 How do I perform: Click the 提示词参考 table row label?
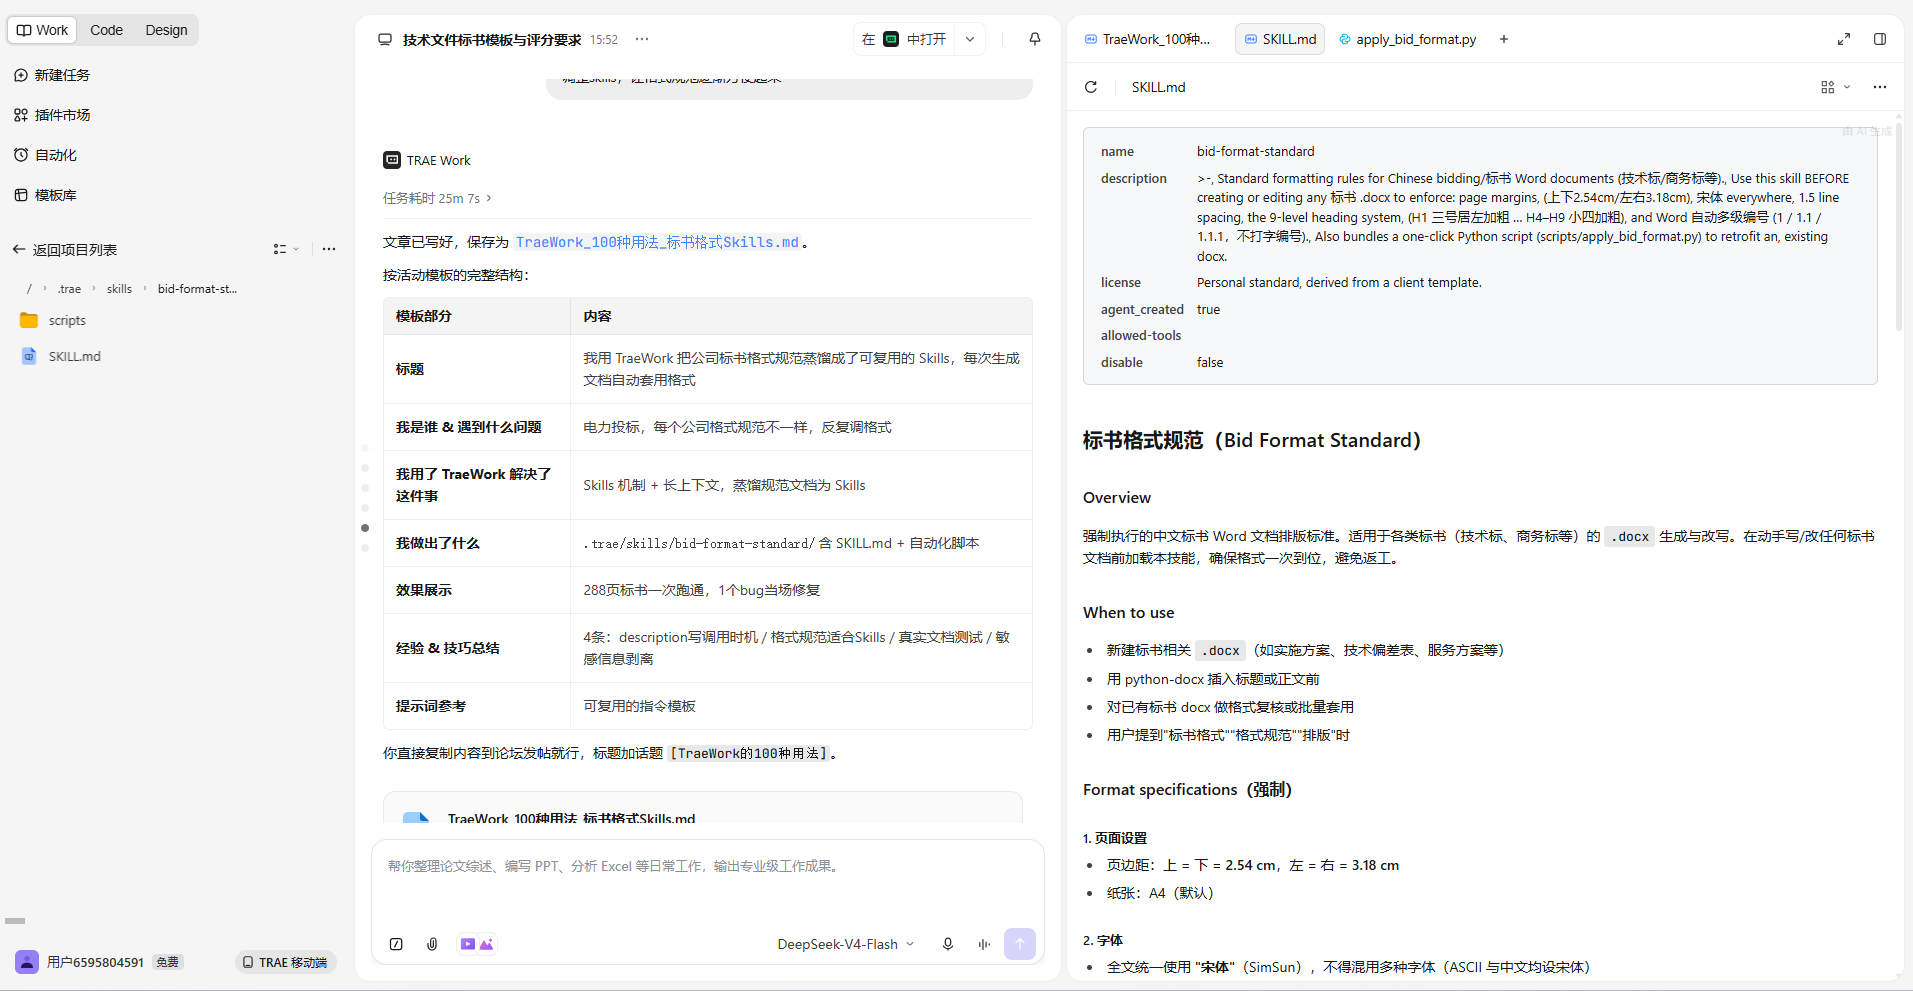431,706
